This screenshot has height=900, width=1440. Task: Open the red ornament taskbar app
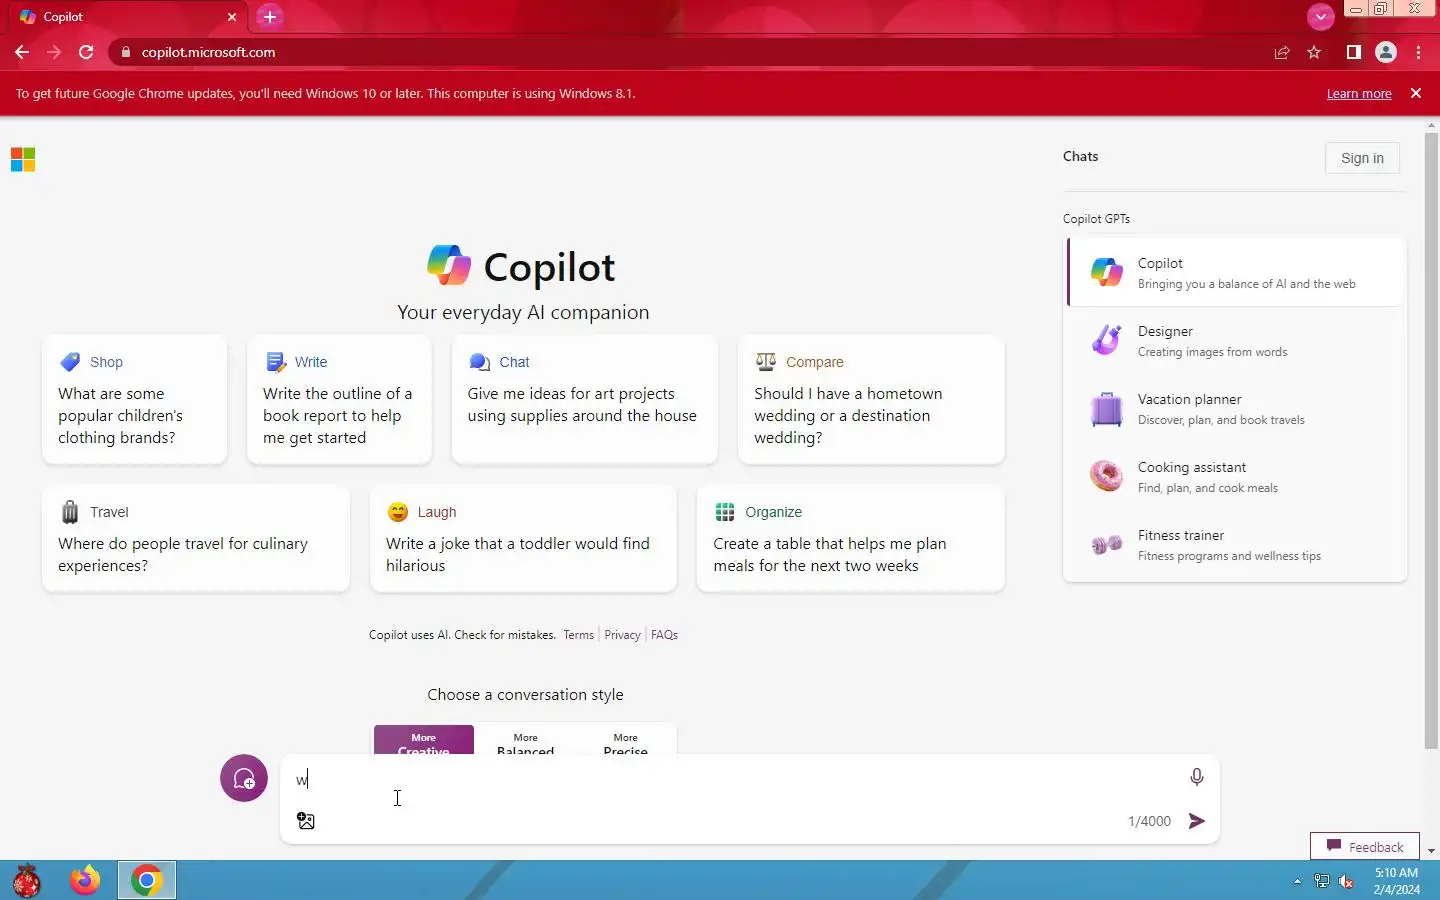tap(27, 880)
